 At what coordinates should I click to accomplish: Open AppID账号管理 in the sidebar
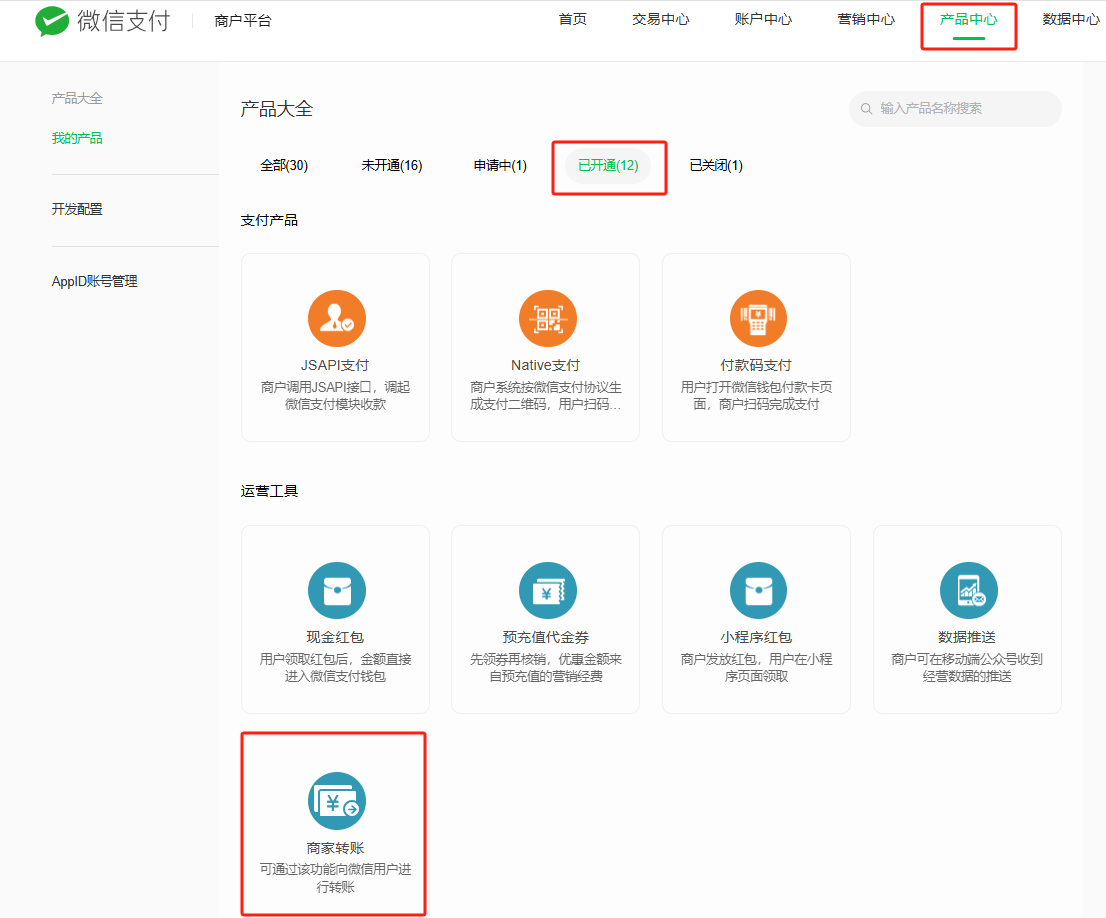coord(95,282)
